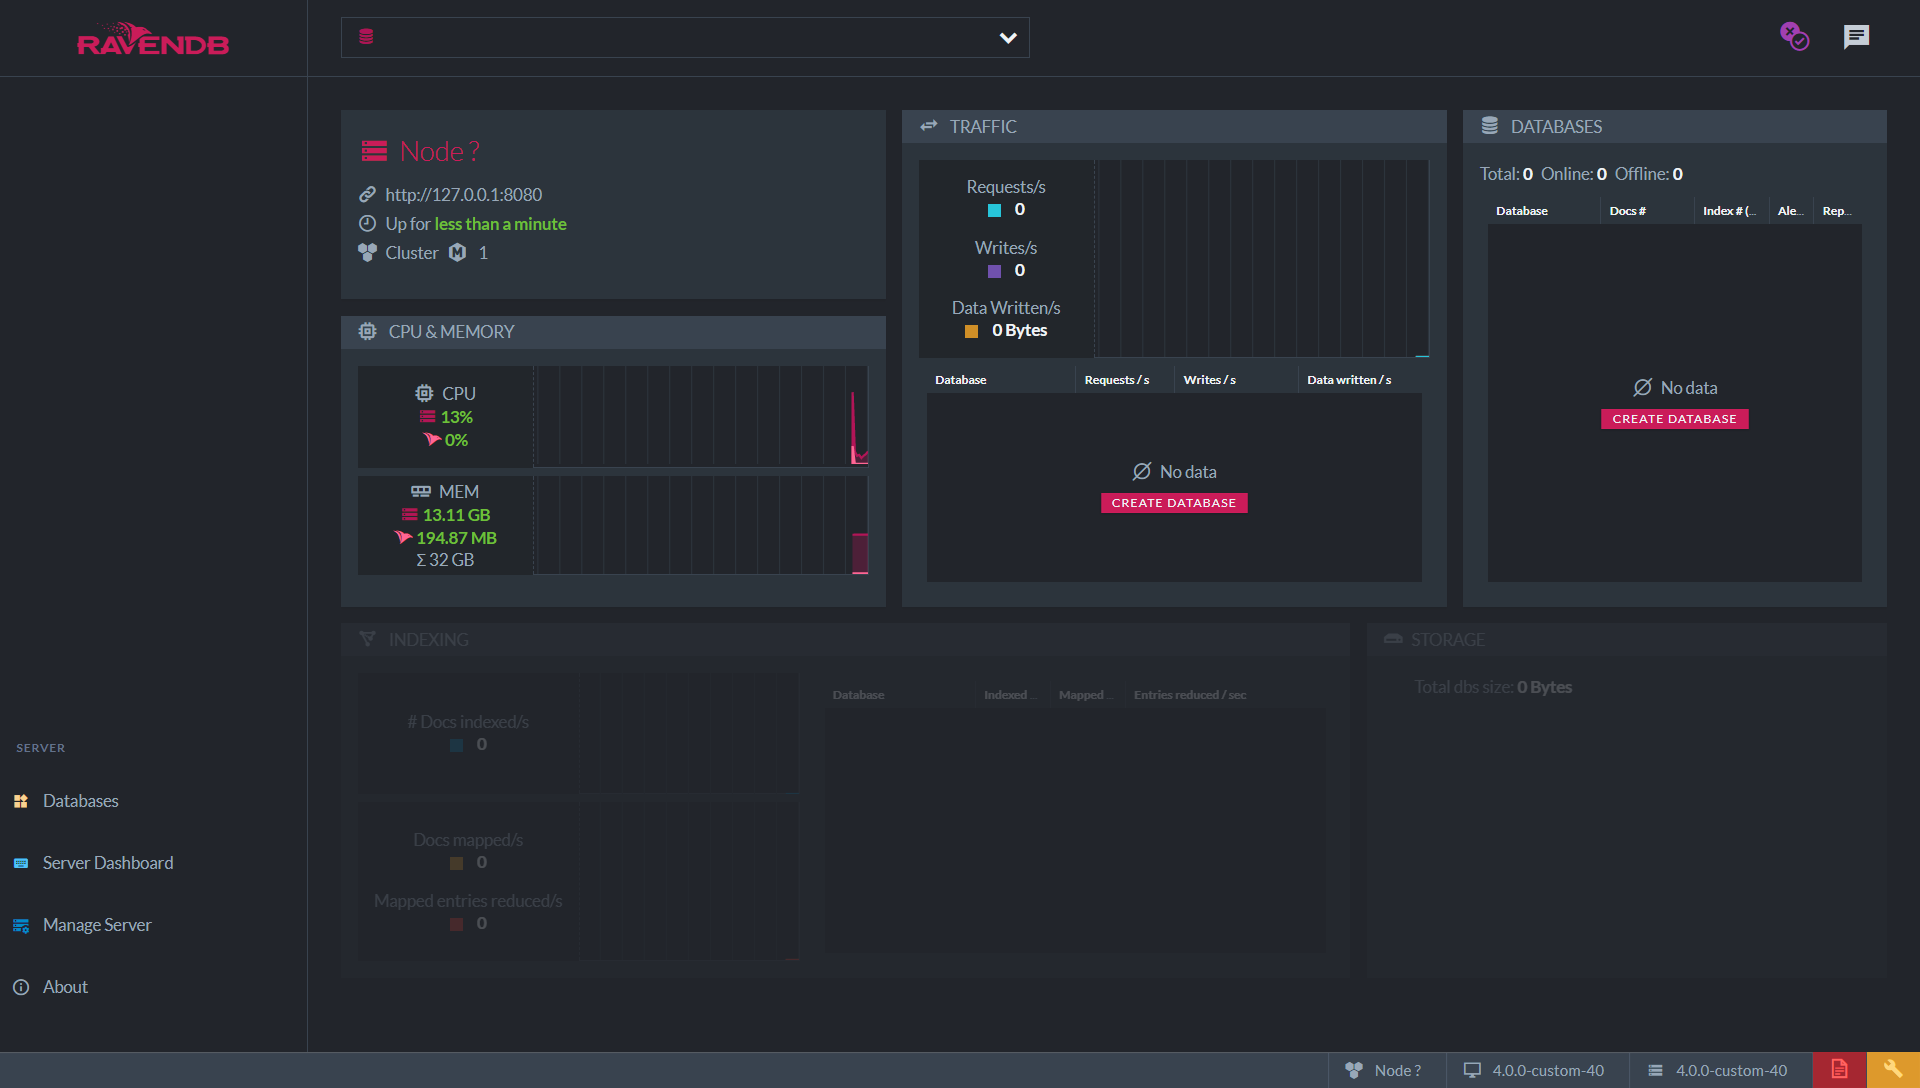Click the memory usage graph
This screenshot has width=1920, height=1088.
(700, 525)
